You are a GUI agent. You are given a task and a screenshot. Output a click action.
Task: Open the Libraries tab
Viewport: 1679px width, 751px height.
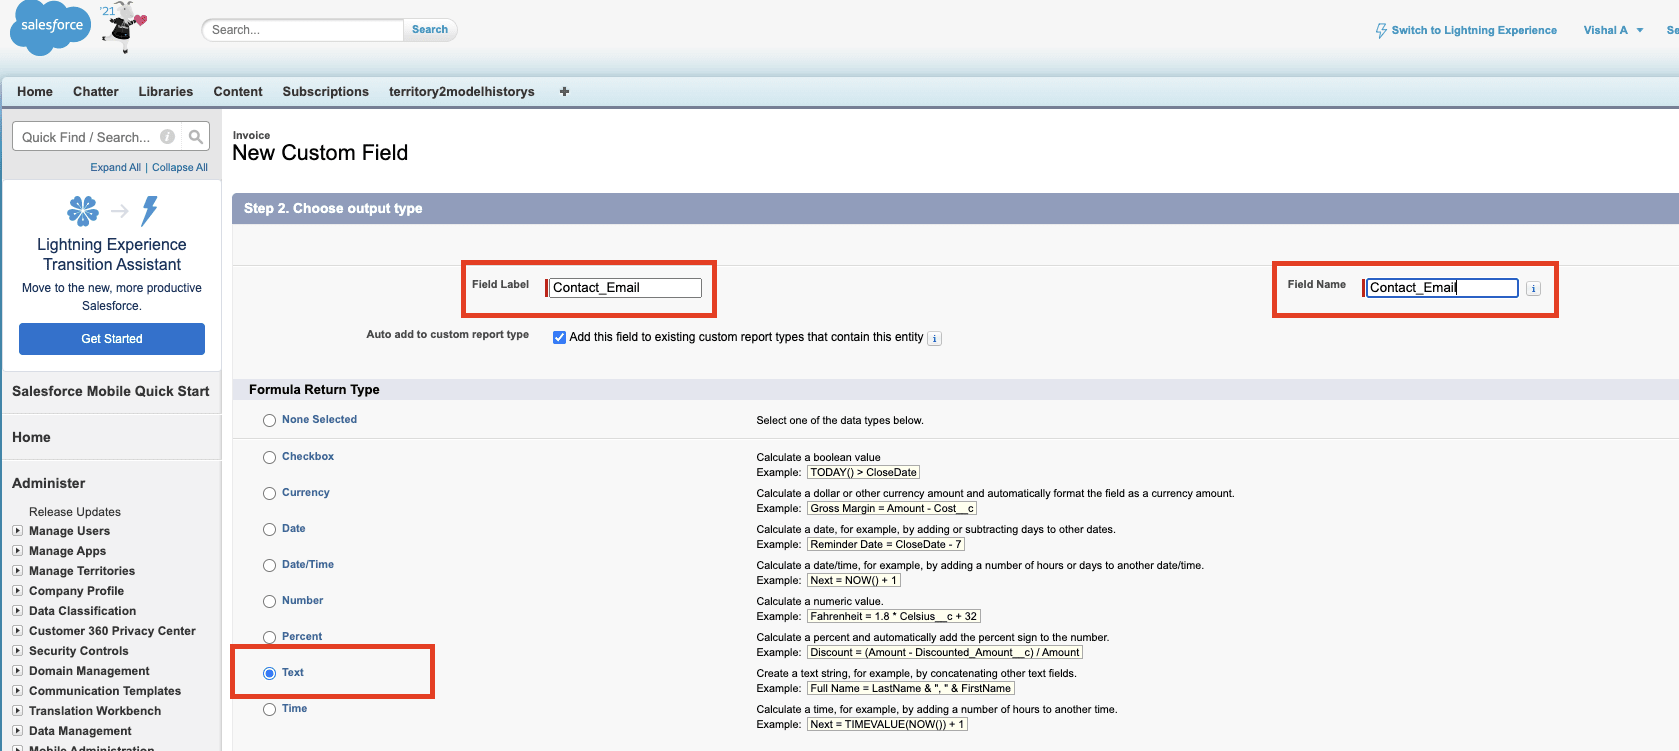[x=166, y=91]
